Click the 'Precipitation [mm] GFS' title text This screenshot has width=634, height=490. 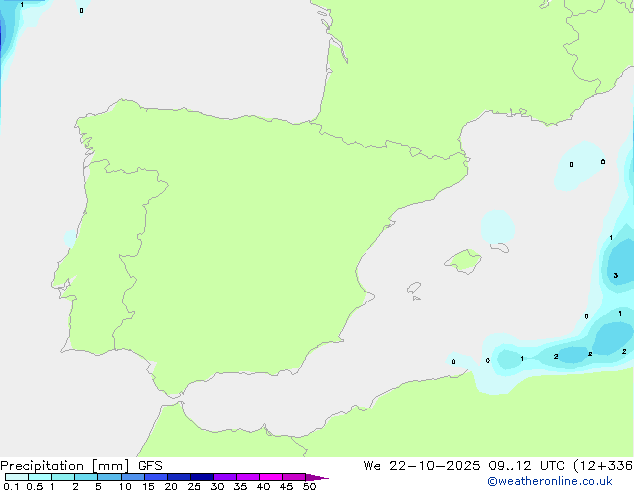point(81,466)
